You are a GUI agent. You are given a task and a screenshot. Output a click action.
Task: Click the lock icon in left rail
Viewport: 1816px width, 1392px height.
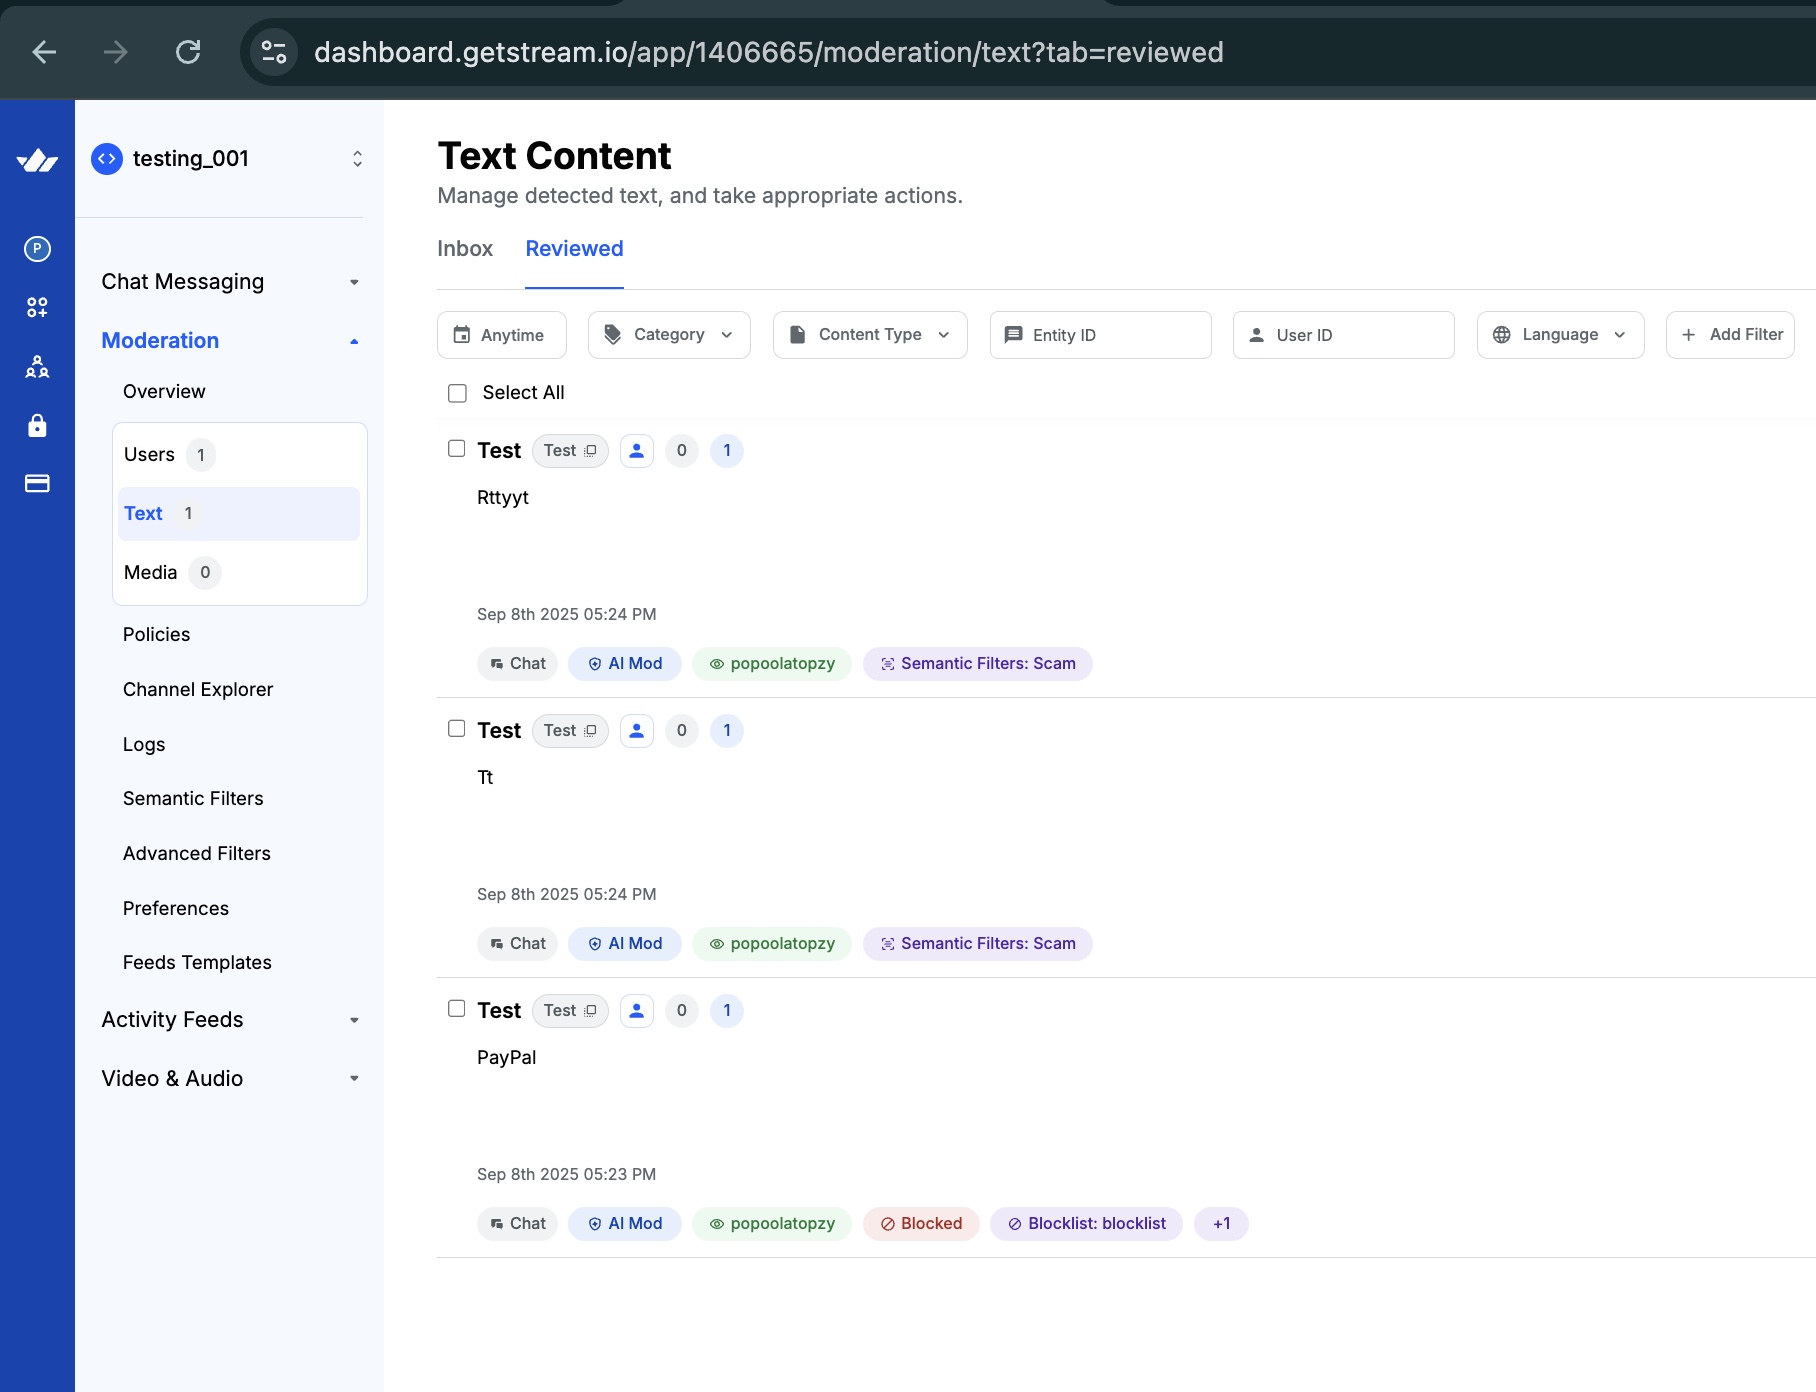[37, 426]
